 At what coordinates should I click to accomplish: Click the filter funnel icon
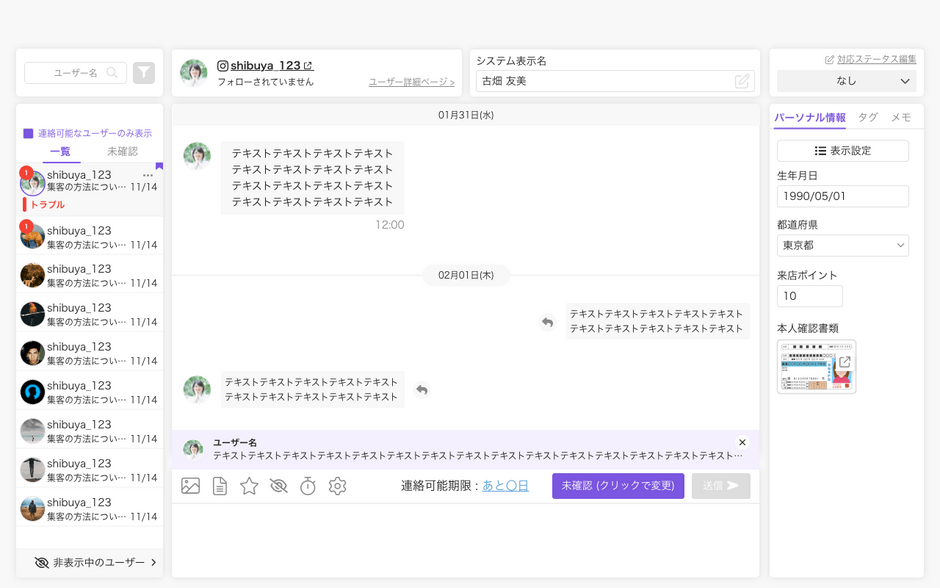pyautogui.click(x=143, y=73)
